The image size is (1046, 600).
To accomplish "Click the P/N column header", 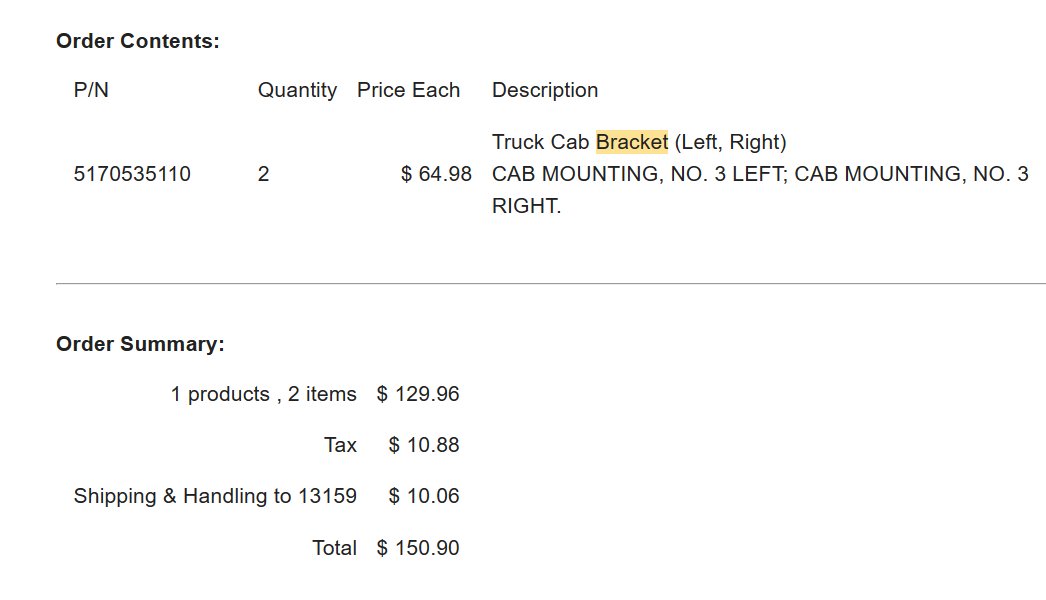I will (x=91, y=90).
